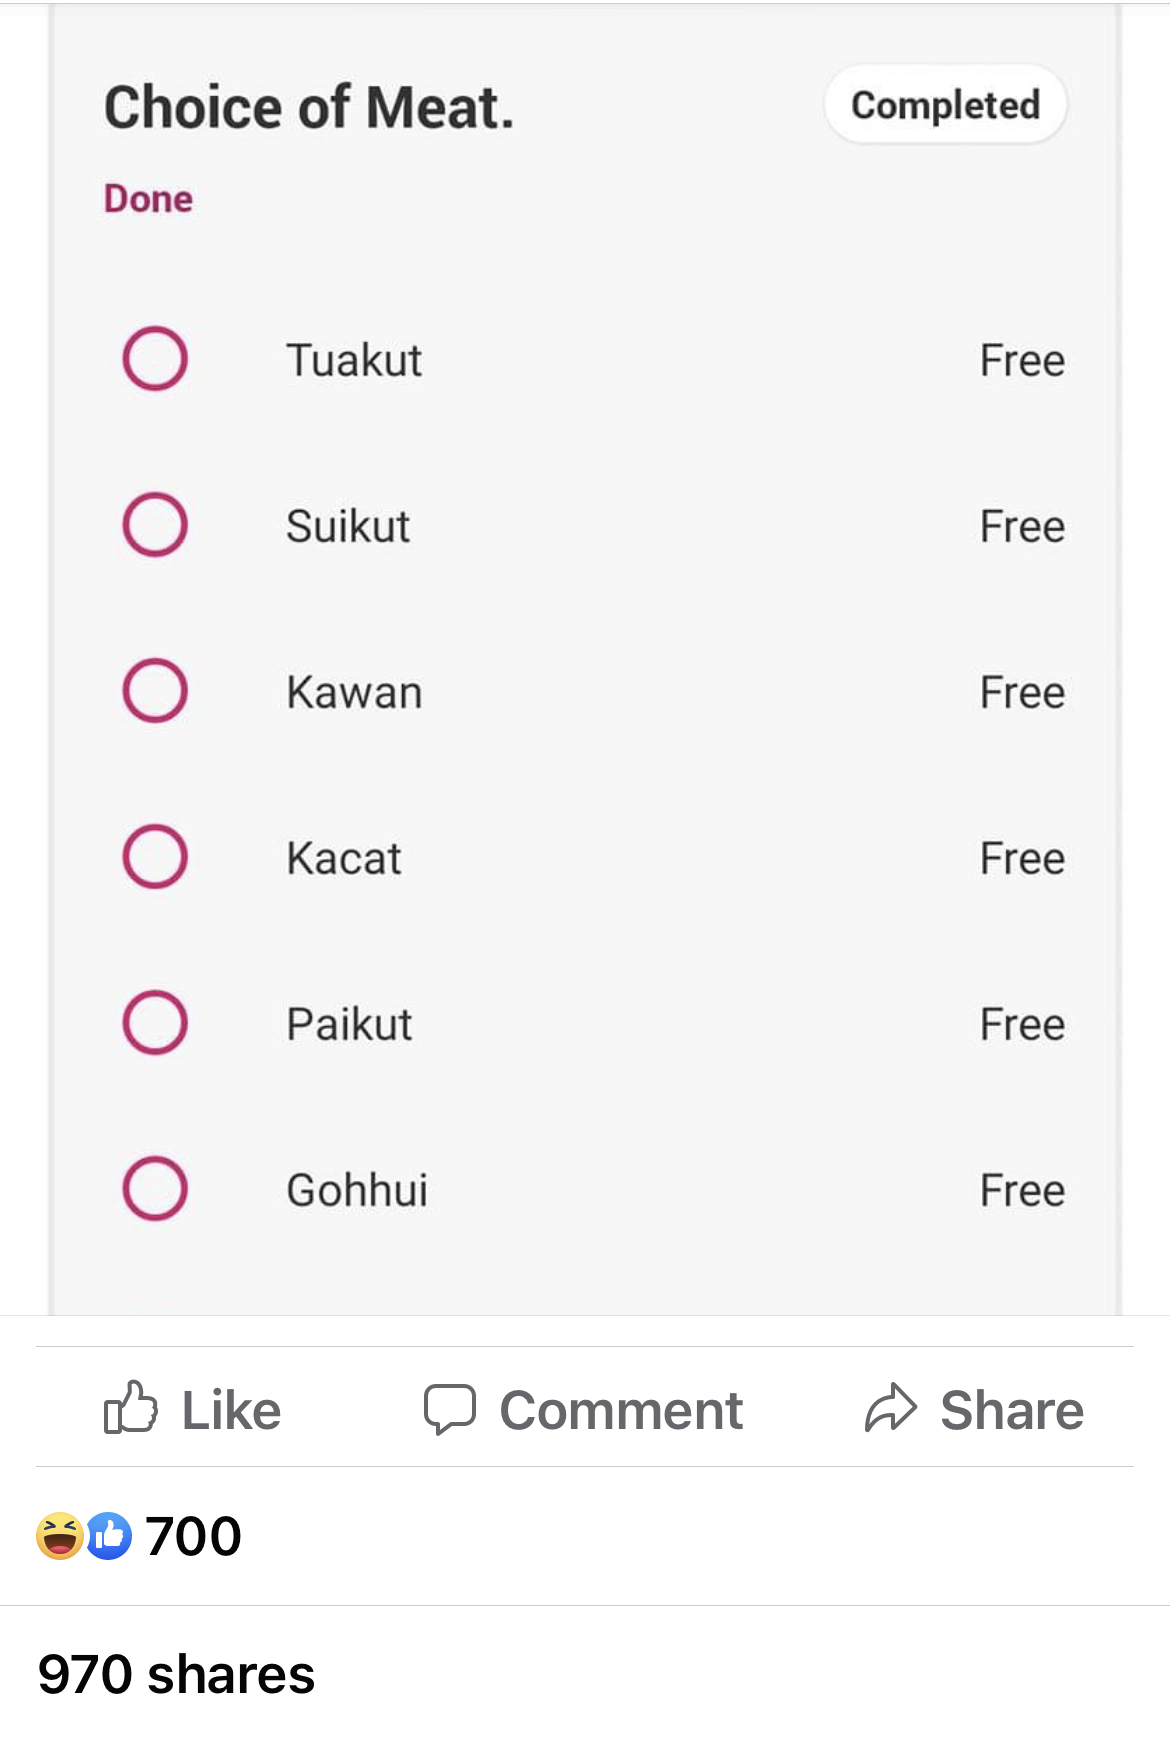Click the Share arrow icon
Viewport: 1170px width, 1753px height.
890,1409
